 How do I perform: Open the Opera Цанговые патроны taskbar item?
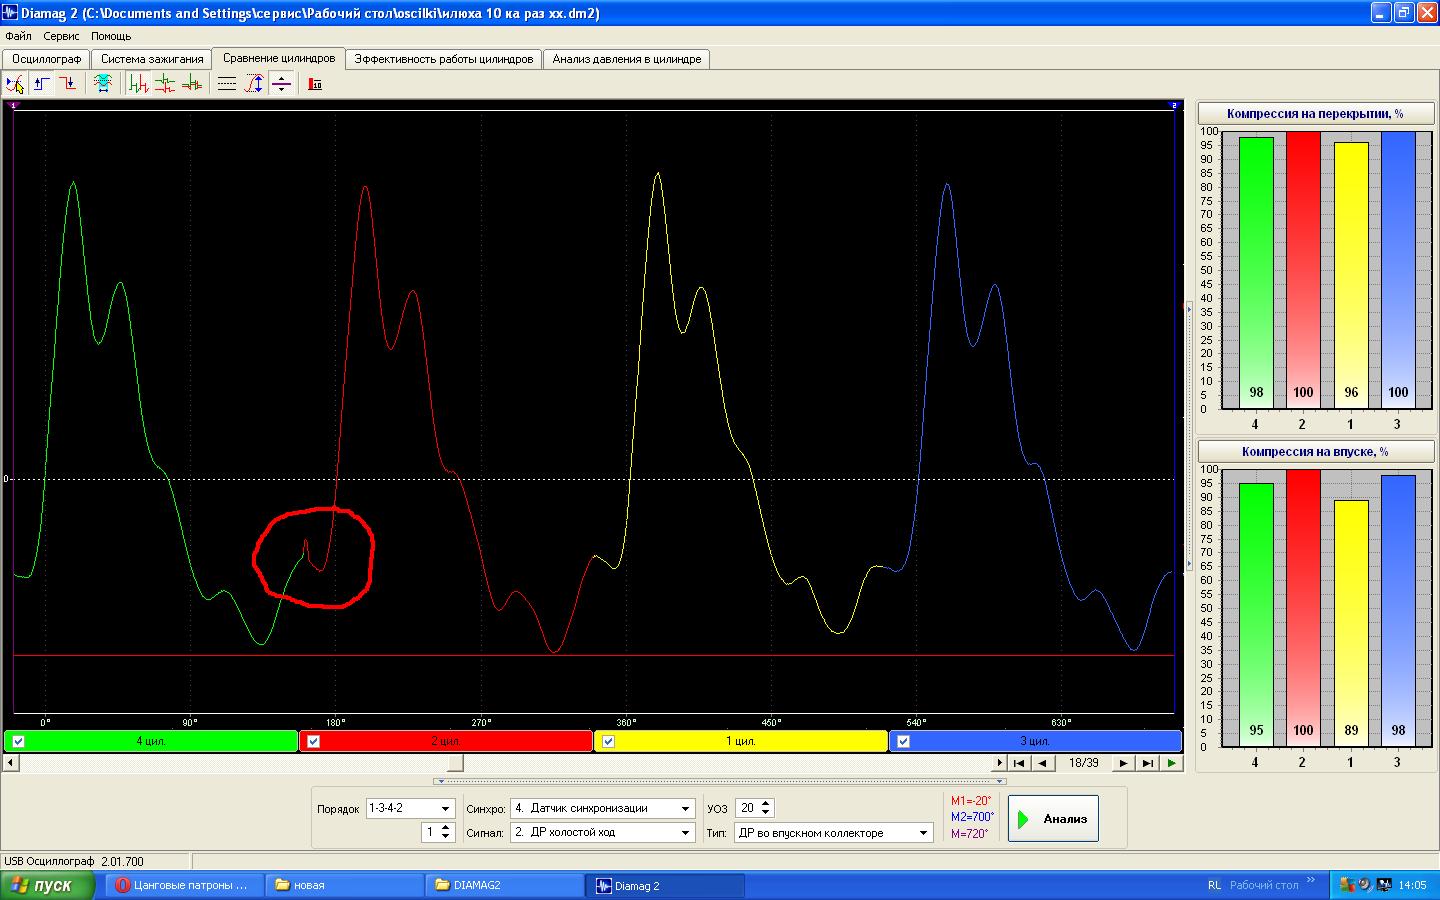coord(185,885)
